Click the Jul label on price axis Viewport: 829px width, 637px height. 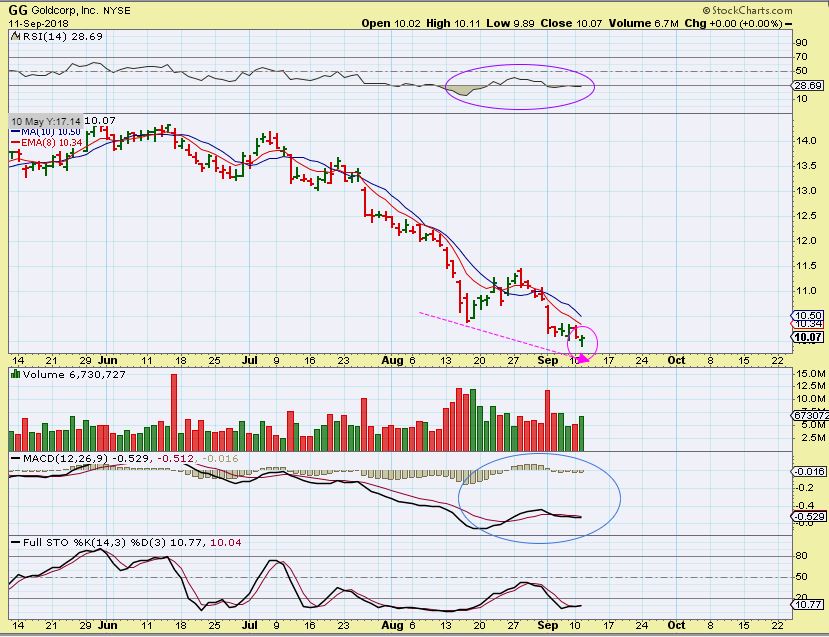coord(250,360)
